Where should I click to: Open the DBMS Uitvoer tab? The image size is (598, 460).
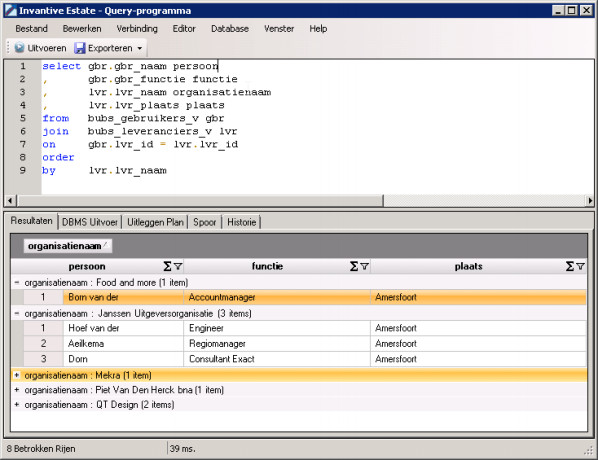(90, 222)
